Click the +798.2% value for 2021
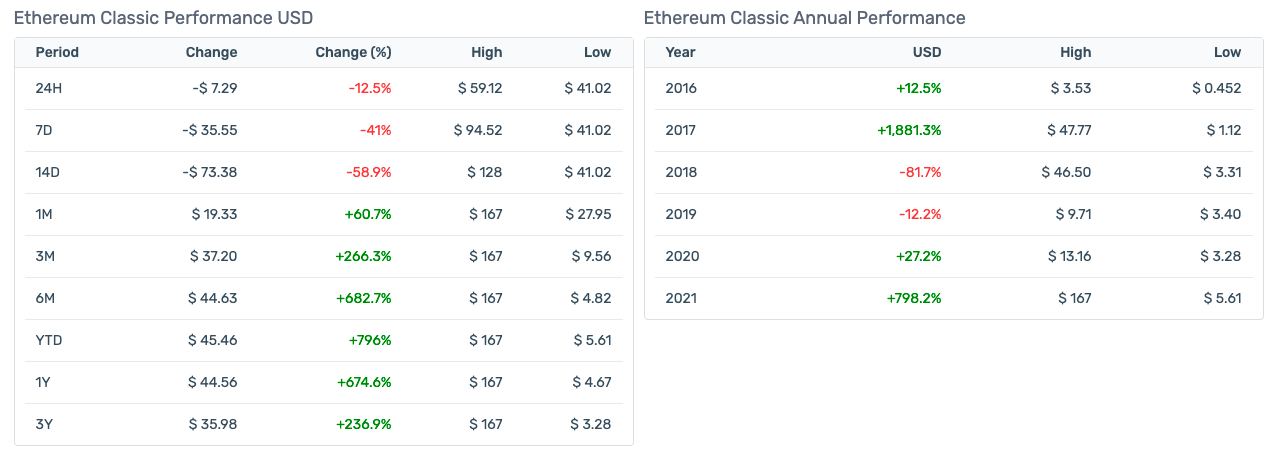The width and height of the screenshot is (1285, 458). pyautogui.click(x=914, y=298)
